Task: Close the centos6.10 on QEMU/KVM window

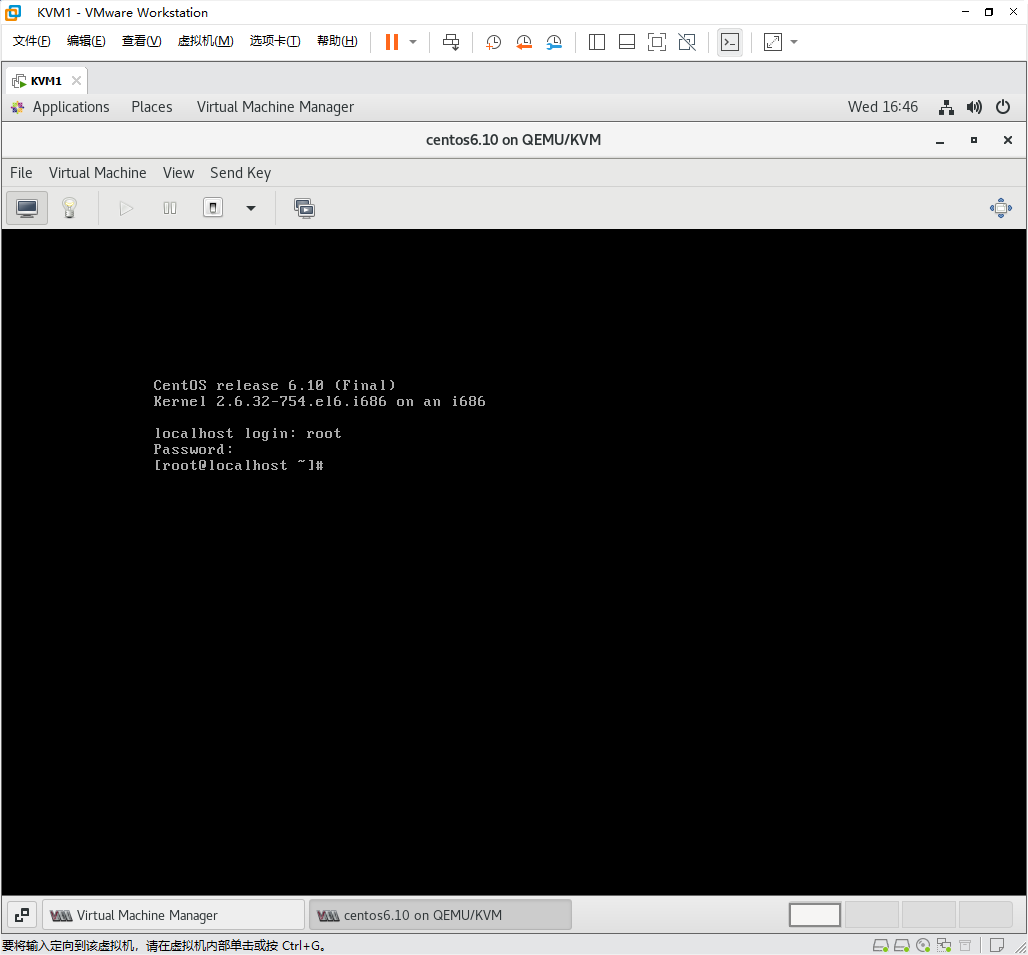Action: pos(1008,140)
